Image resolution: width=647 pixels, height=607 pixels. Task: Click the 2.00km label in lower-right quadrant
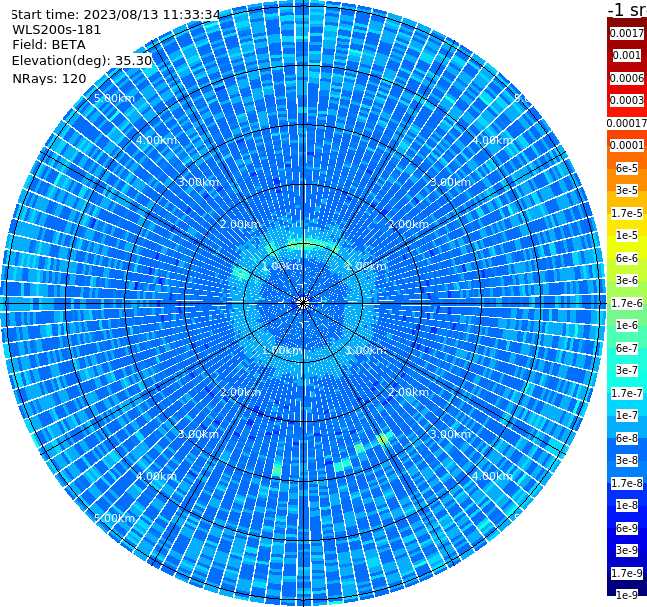408,392
